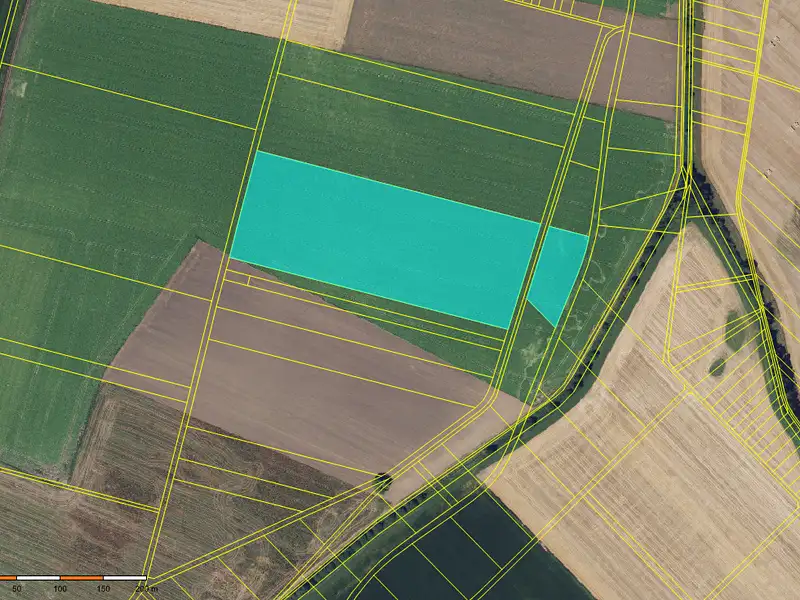Click the "100" scale bar label
Viewport: 800px width, 600px height.
pos(60,589)
